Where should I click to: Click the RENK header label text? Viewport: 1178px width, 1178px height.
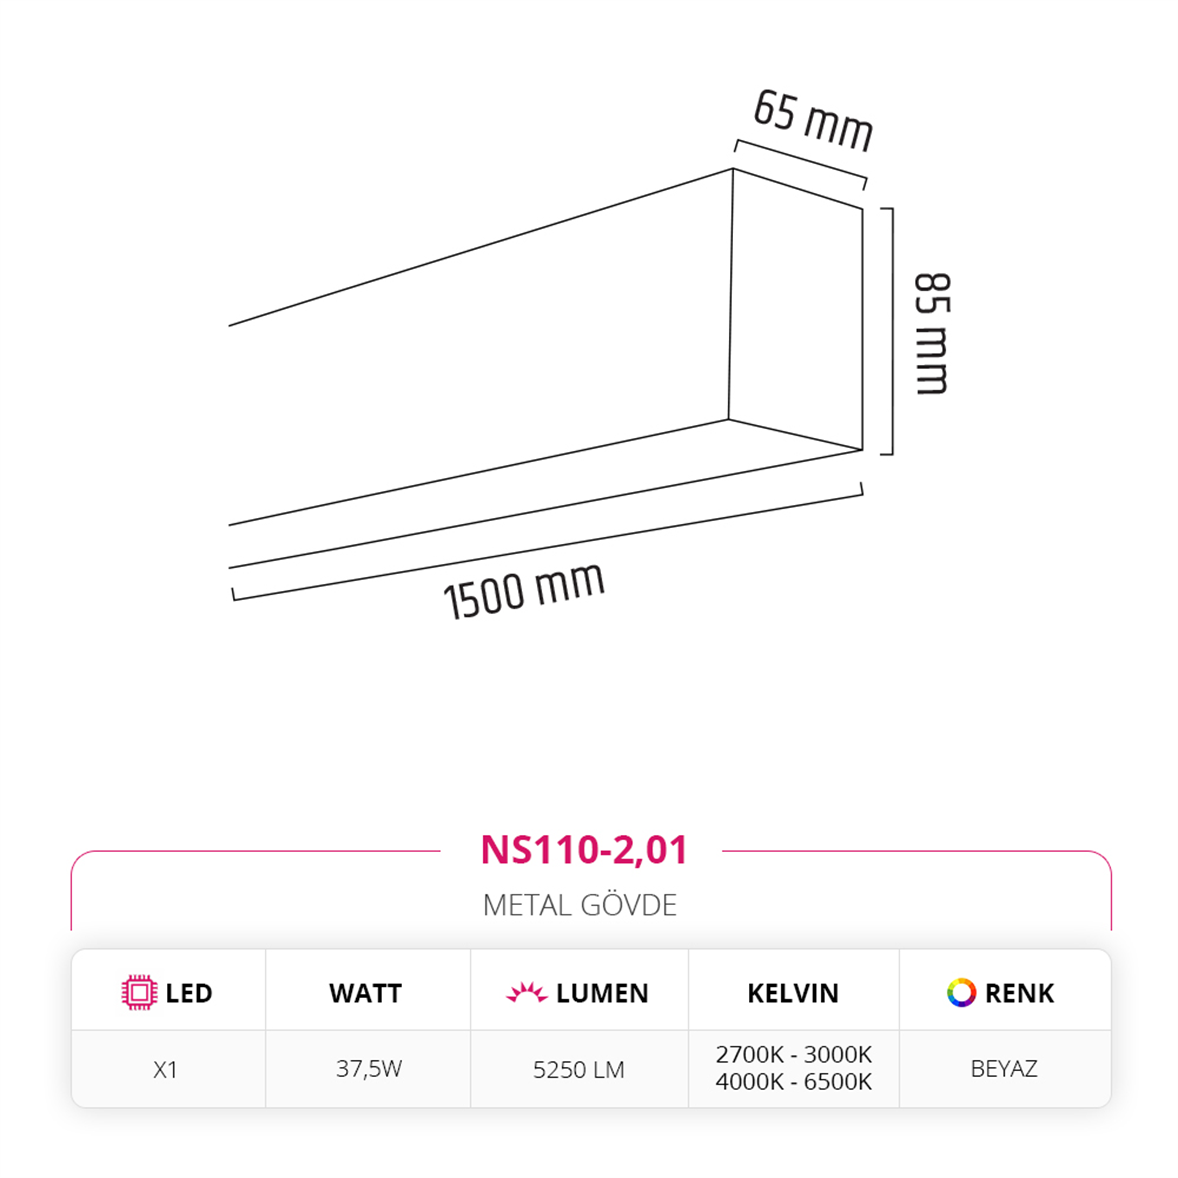(x=1019, y=993)
